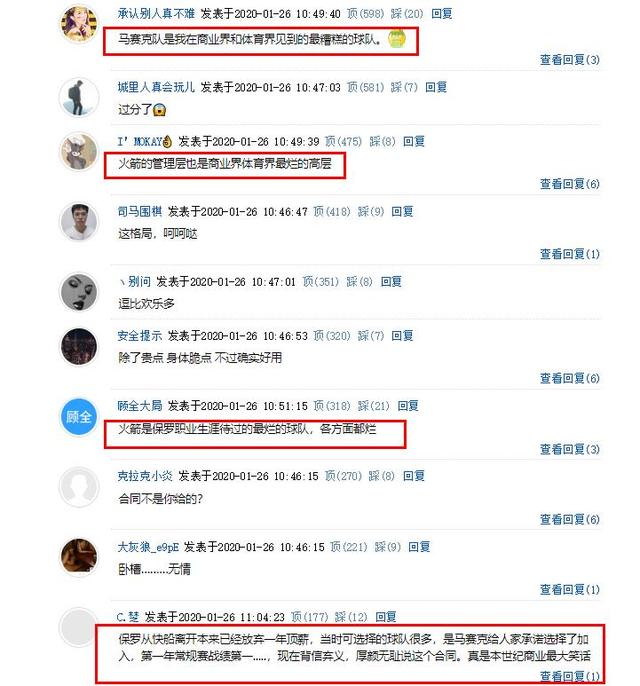Expand 查看回复(6) under I' MOKAY's comment
640x686 pixels.
pyautogui.click(x=570, y=184)
